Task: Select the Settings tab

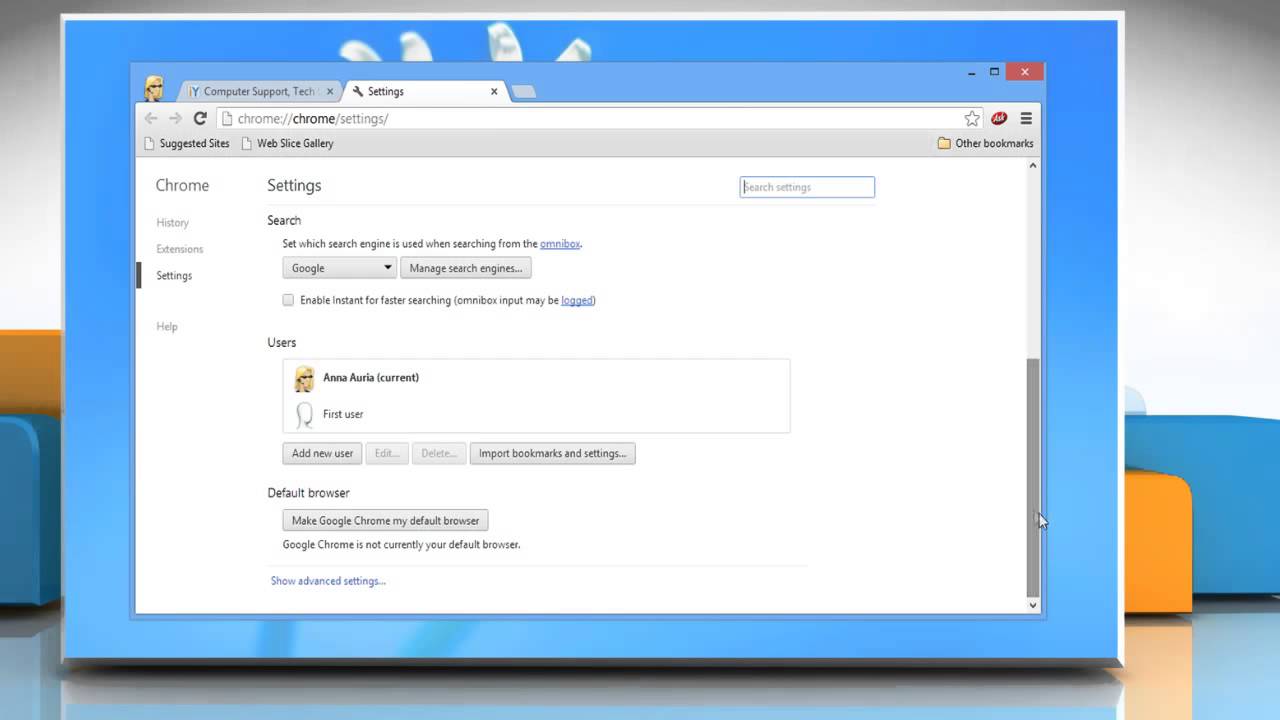Action: [x=426, y=91]
